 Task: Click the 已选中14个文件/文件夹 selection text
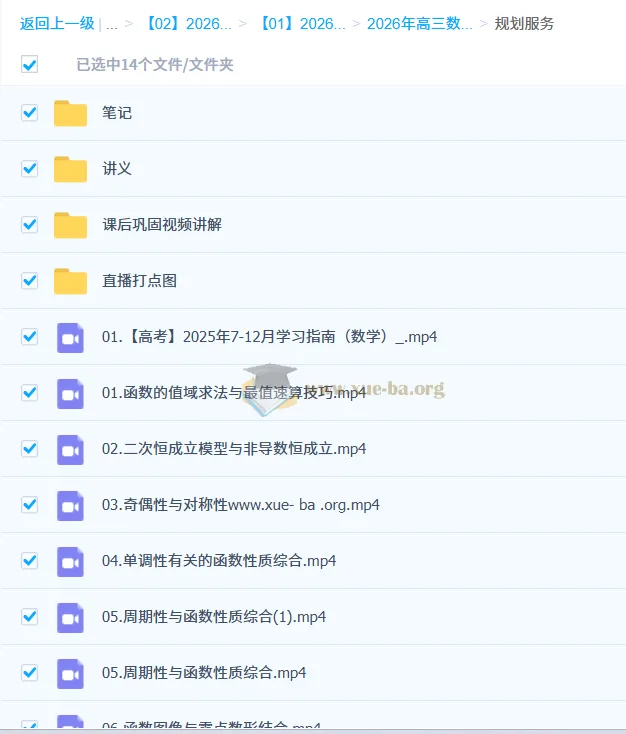coord(155,65)
